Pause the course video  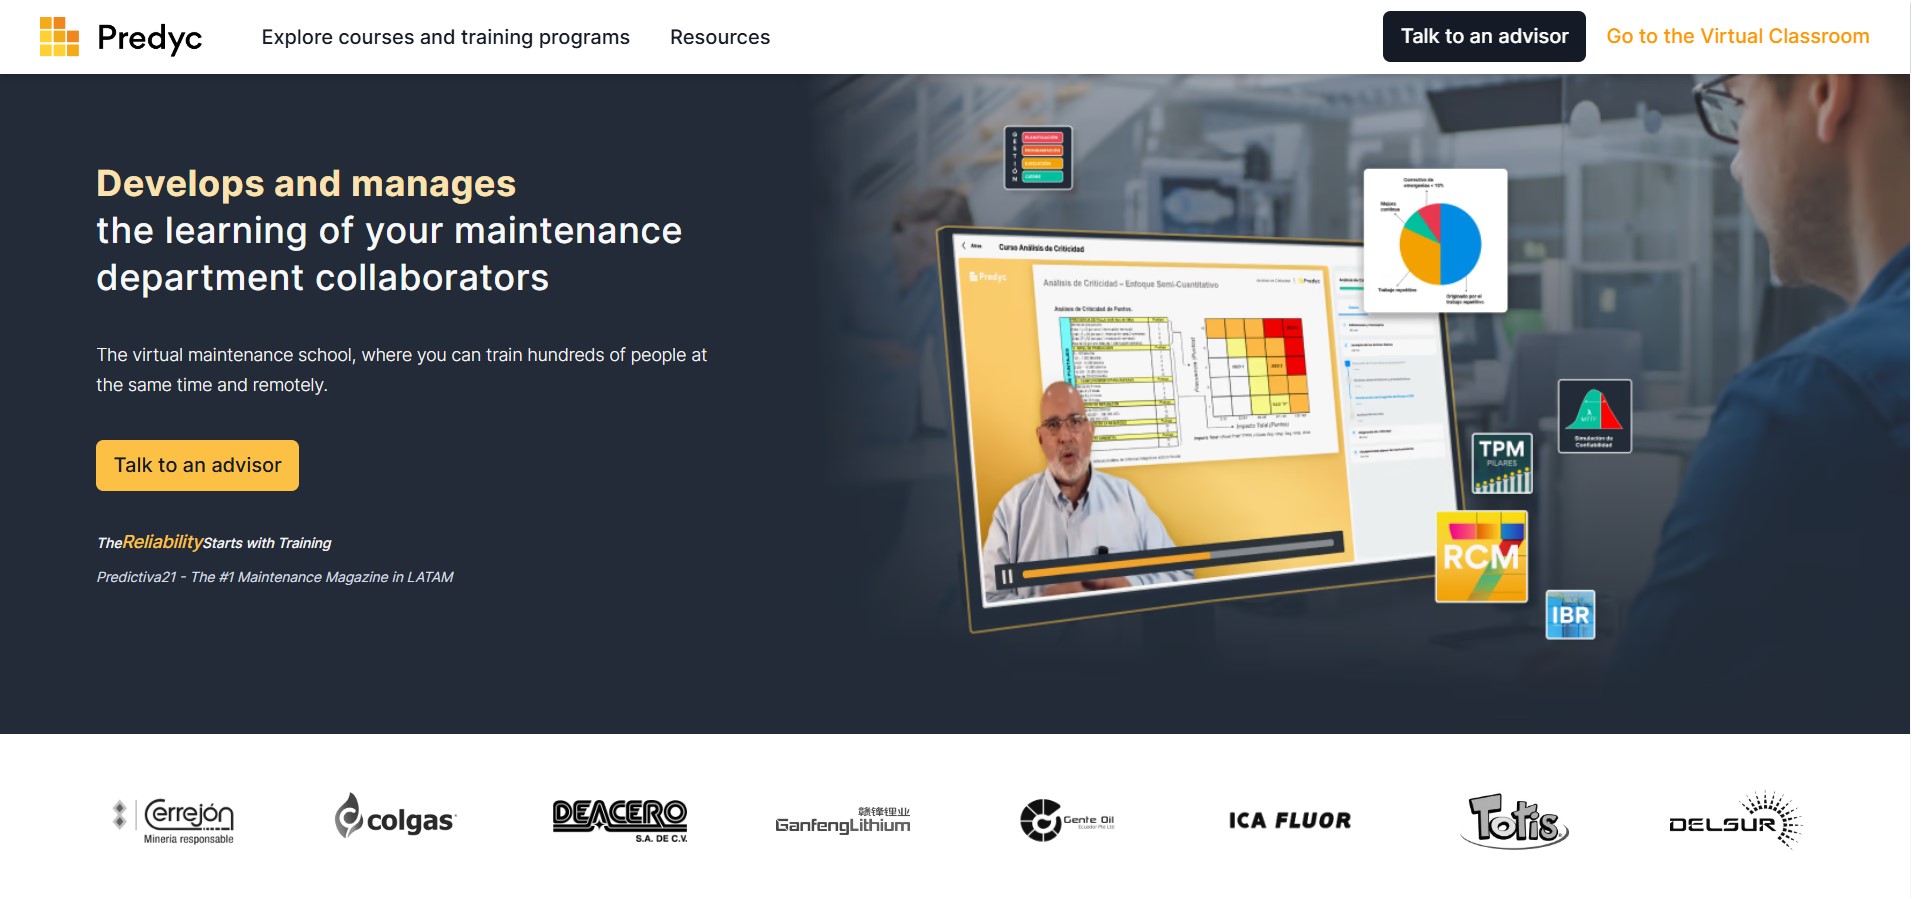pos(1007,576)
